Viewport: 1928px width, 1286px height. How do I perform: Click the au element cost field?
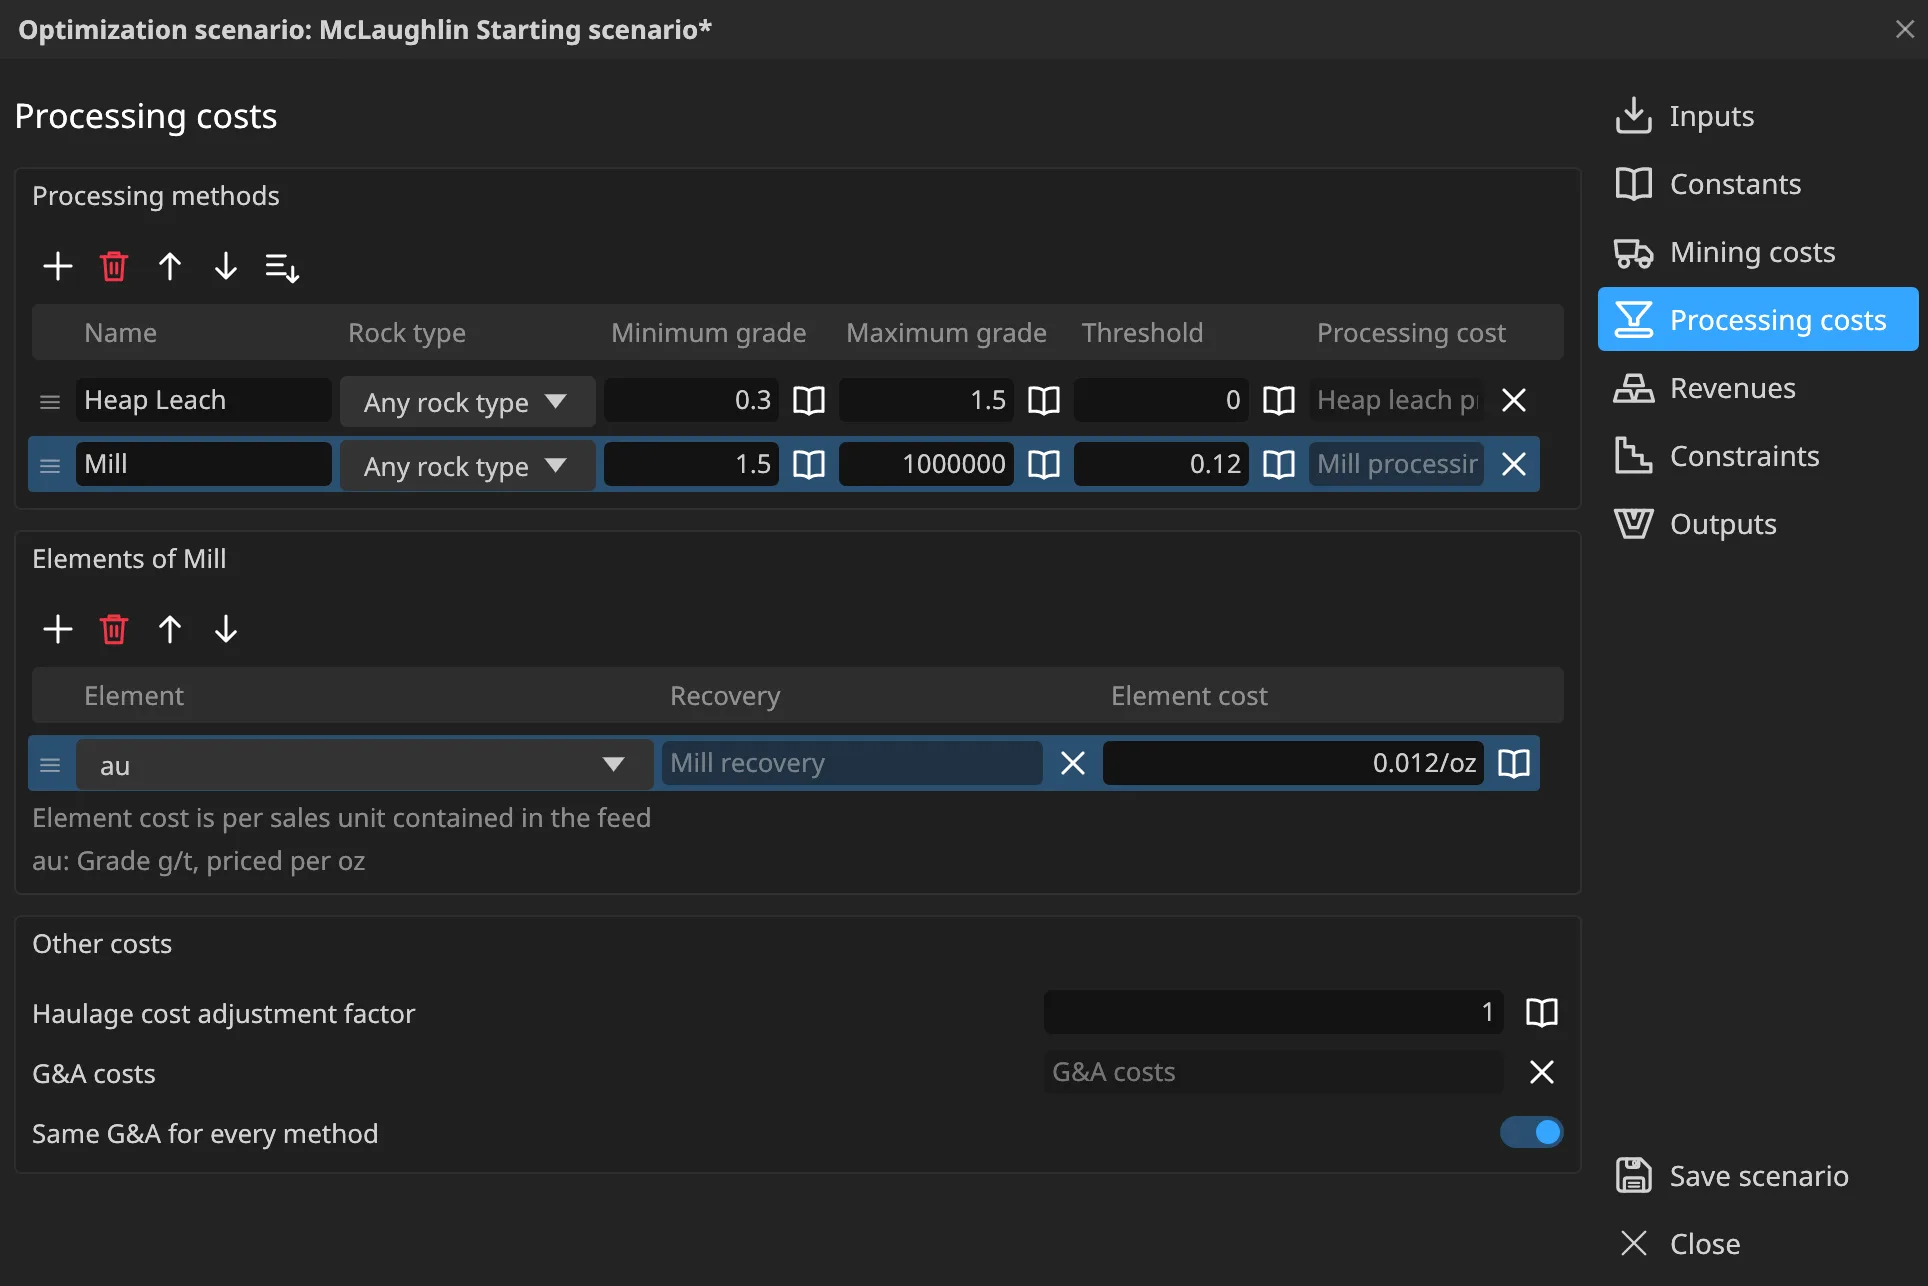coord(1293,763)
